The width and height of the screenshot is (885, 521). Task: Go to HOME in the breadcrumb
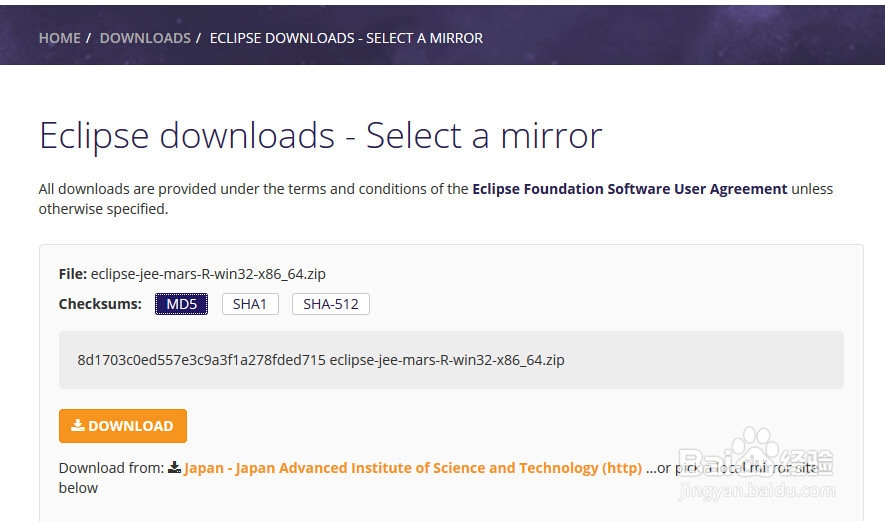[x=59, y=38]
